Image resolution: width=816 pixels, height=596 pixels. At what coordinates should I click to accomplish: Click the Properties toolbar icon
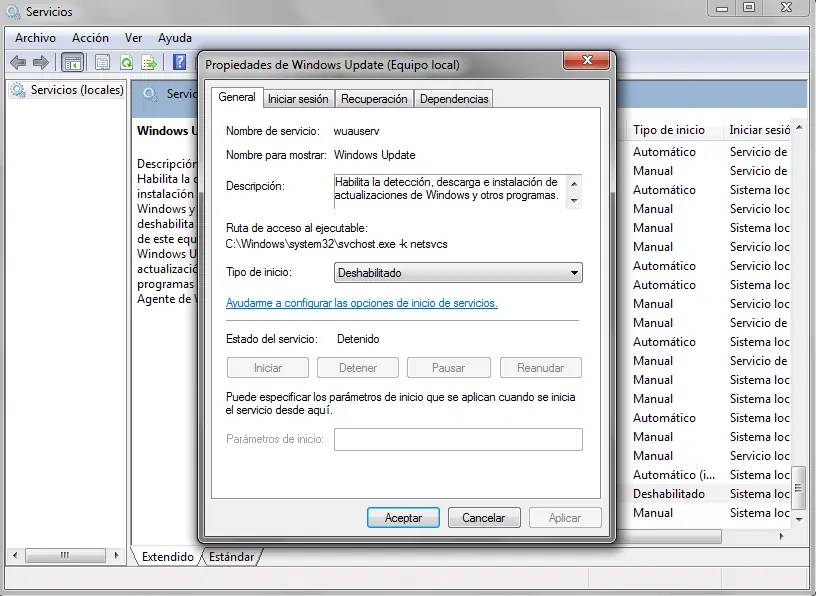103,63
